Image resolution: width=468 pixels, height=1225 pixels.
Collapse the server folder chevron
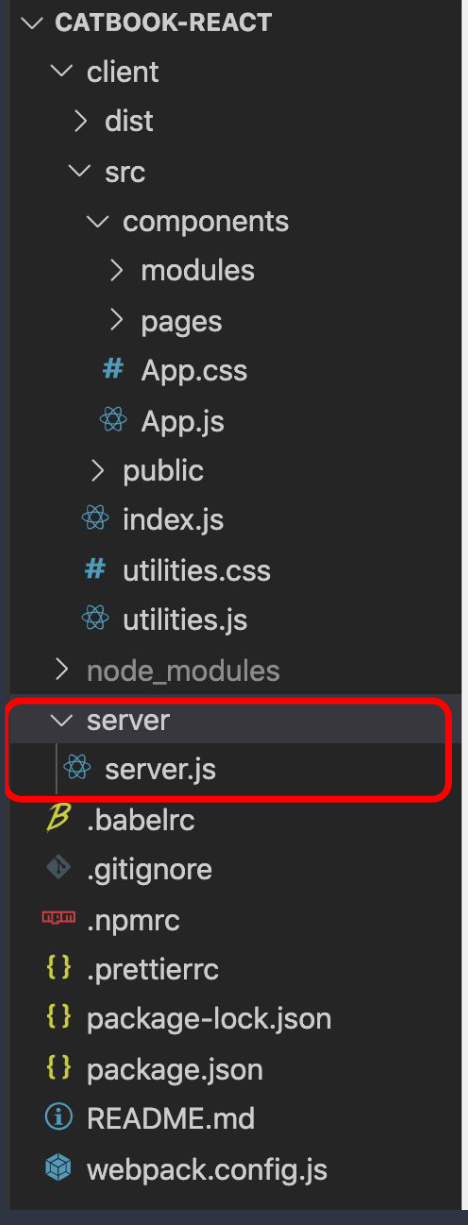pos(62,720)
